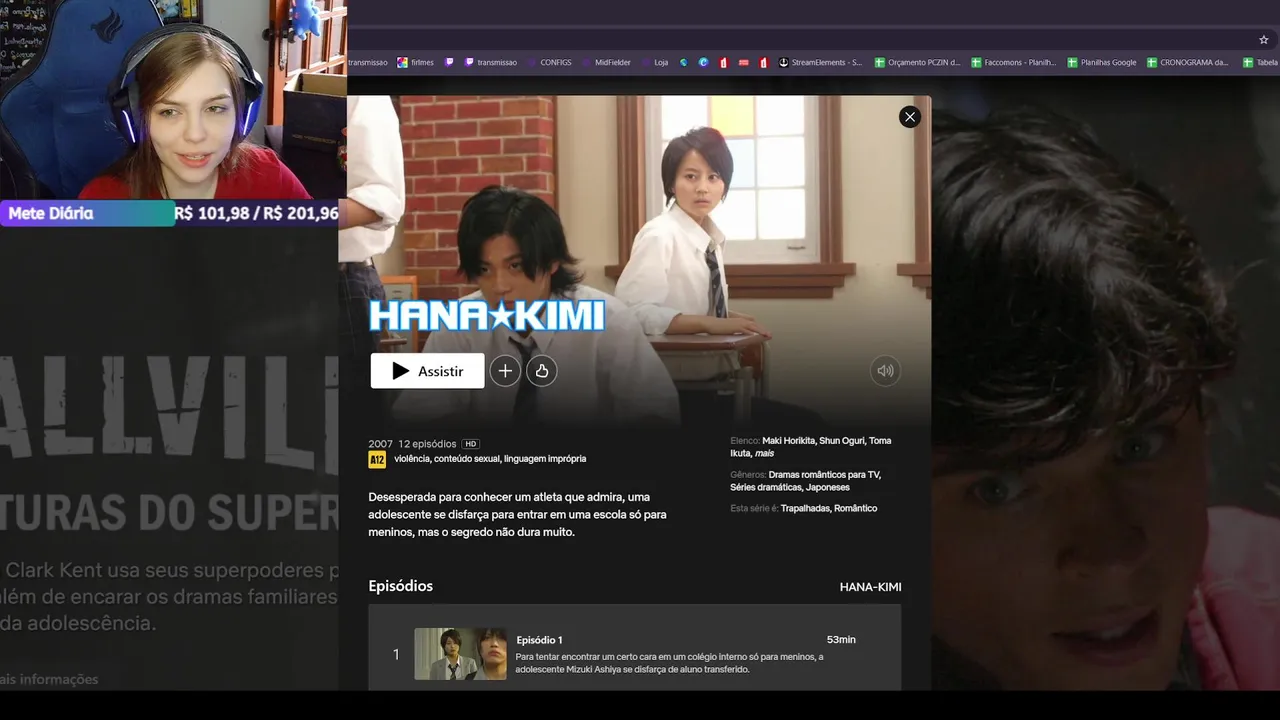Open the 'Planilhas Google' bookmark
Viewport: 1280px width, 720px height.
pos(1101,62)
